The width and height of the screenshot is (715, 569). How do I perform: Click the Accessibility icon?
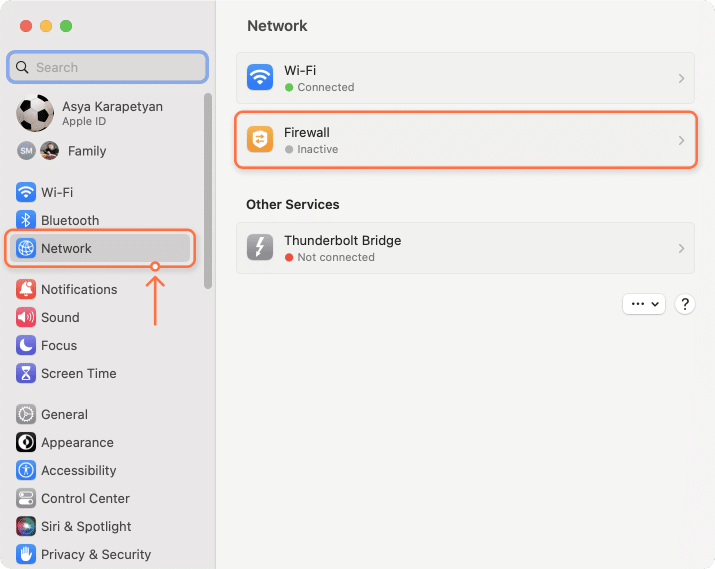tap(26, 470)
